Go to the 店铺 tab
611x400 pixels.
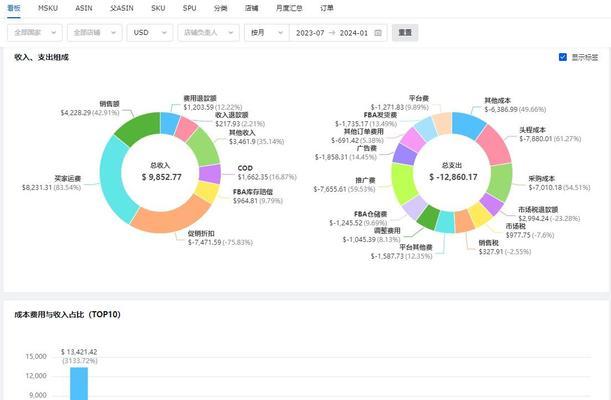click(252, 8)
